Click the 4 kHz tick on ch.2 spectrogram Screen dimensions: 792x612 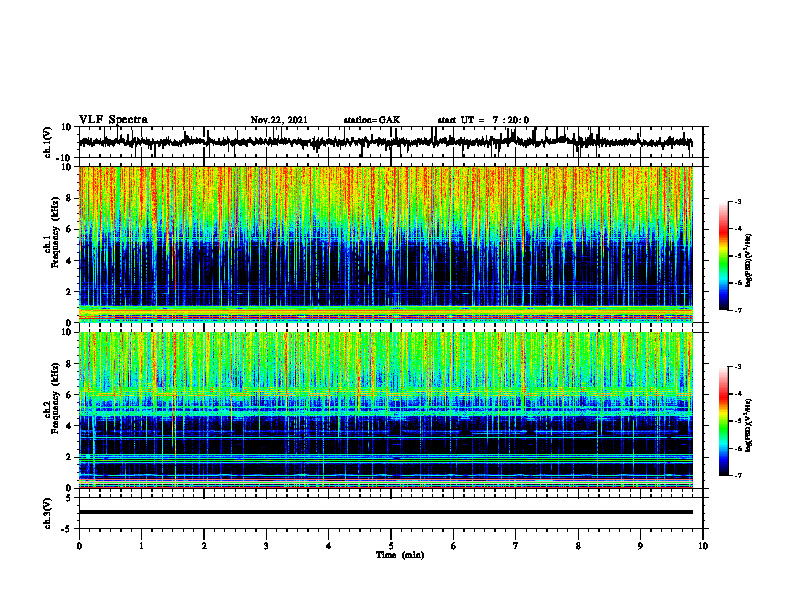click(x=71, y=426)
